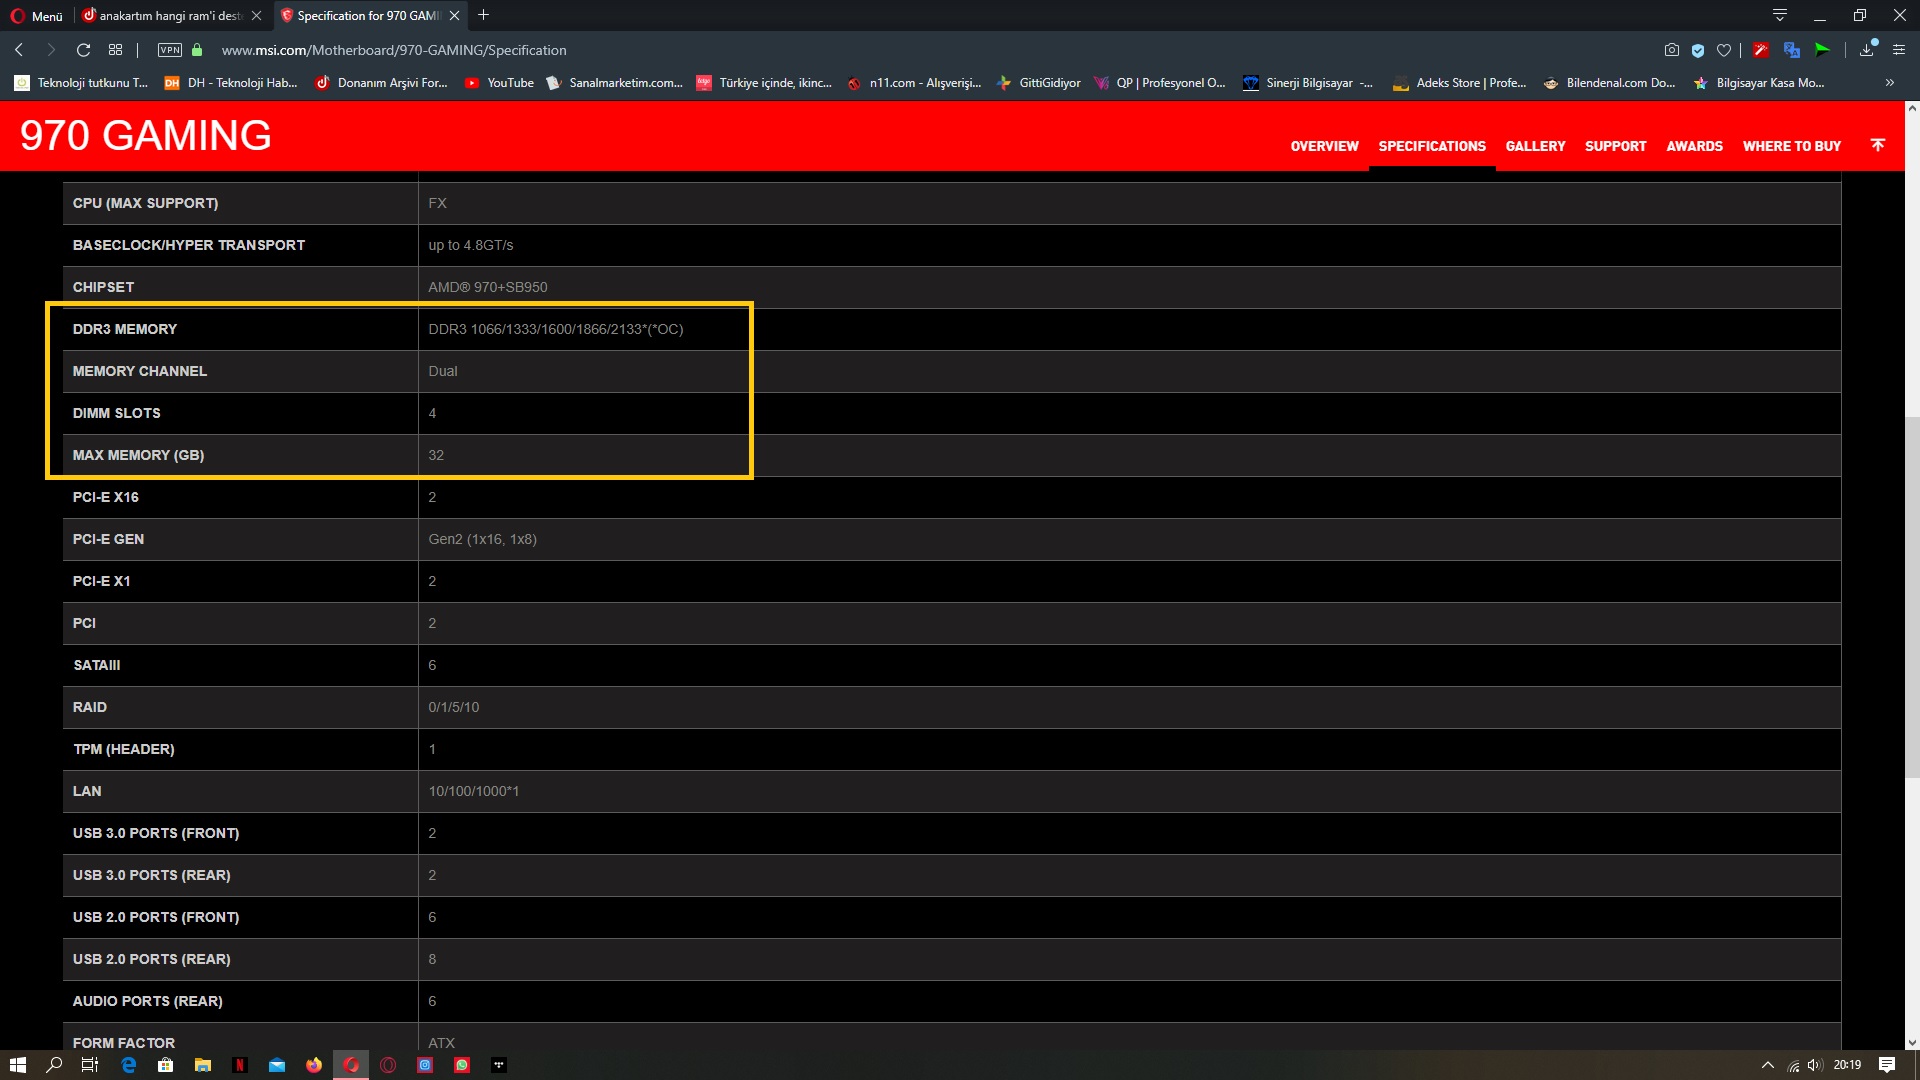Show hidden system tray icons
This screenshot has width=1920, height=1080.
click(x=1767, y=1065)
